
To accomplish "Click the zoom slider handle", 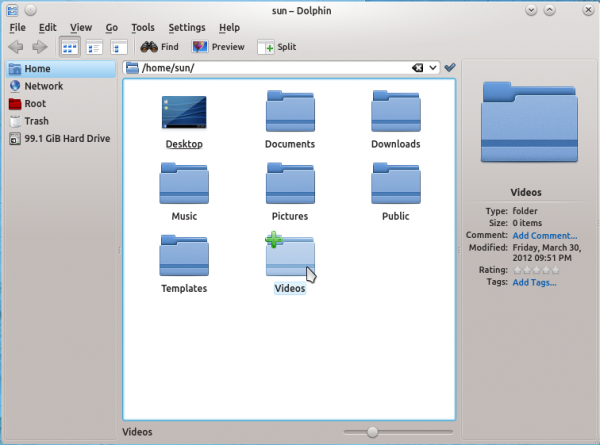I will coord(372,432).
